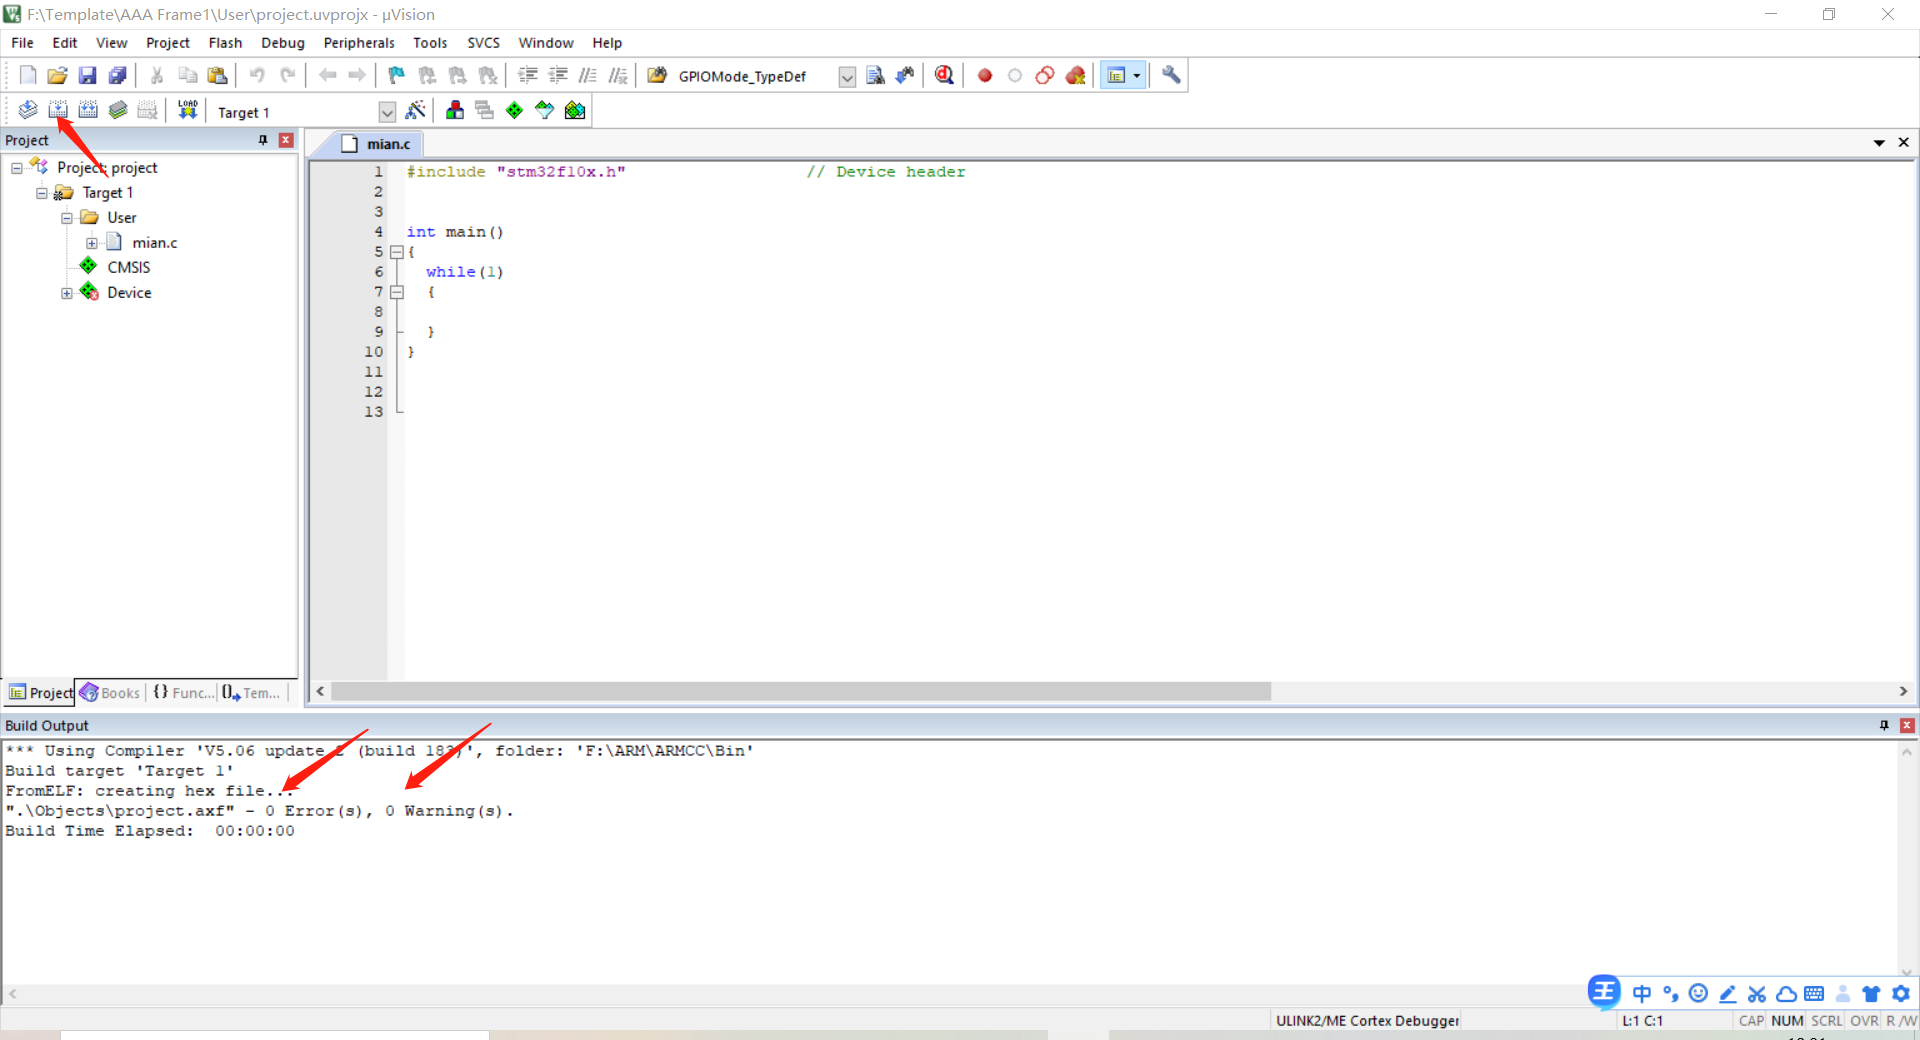Image resolution: width=1920 pixels, height=1040 pixels.
Task: Open the SVCS menu
Action: (x=483, y=43)
